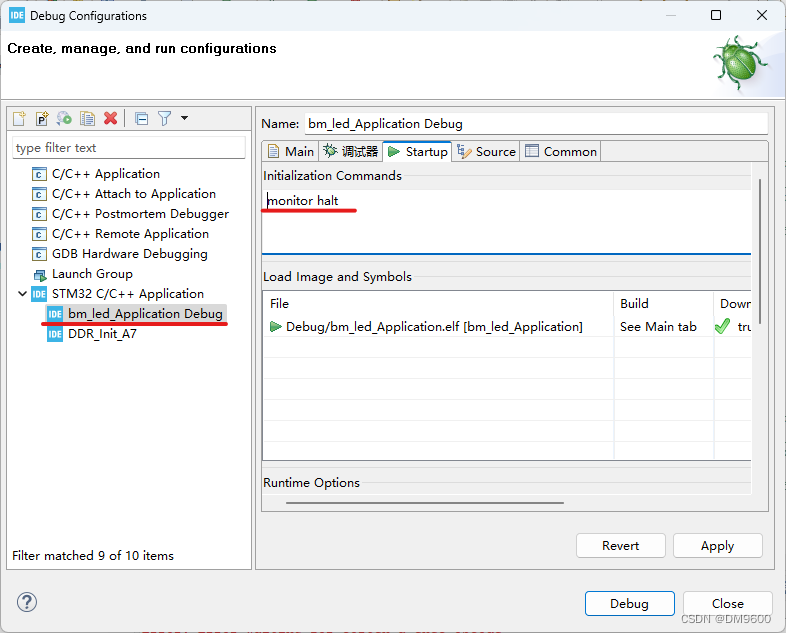Collapse all configurations in tree
This screenshot has height=633, width=786.
point(142,119)
